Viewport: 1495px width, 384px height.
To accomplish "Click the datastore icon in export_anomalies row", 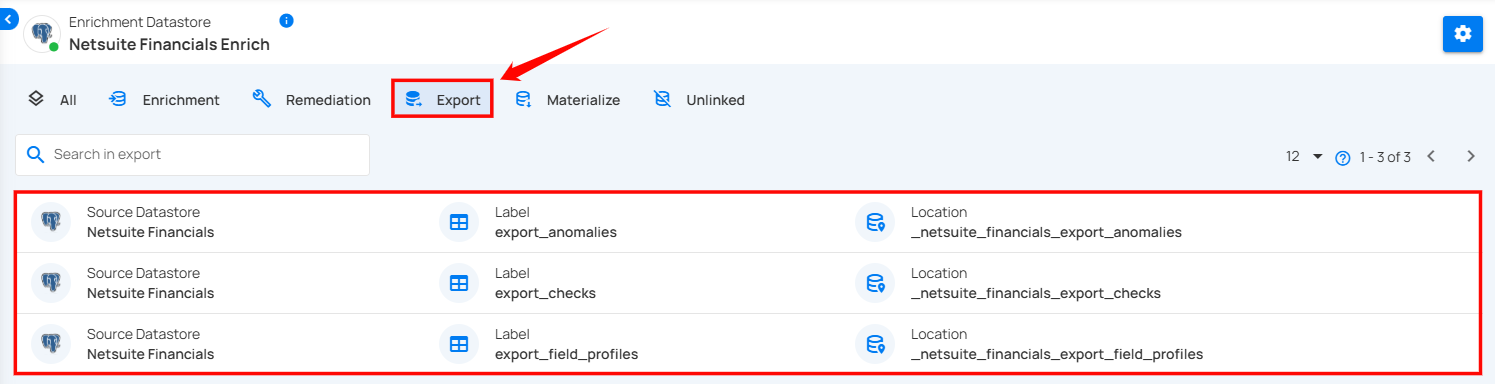I will (51, 222).
